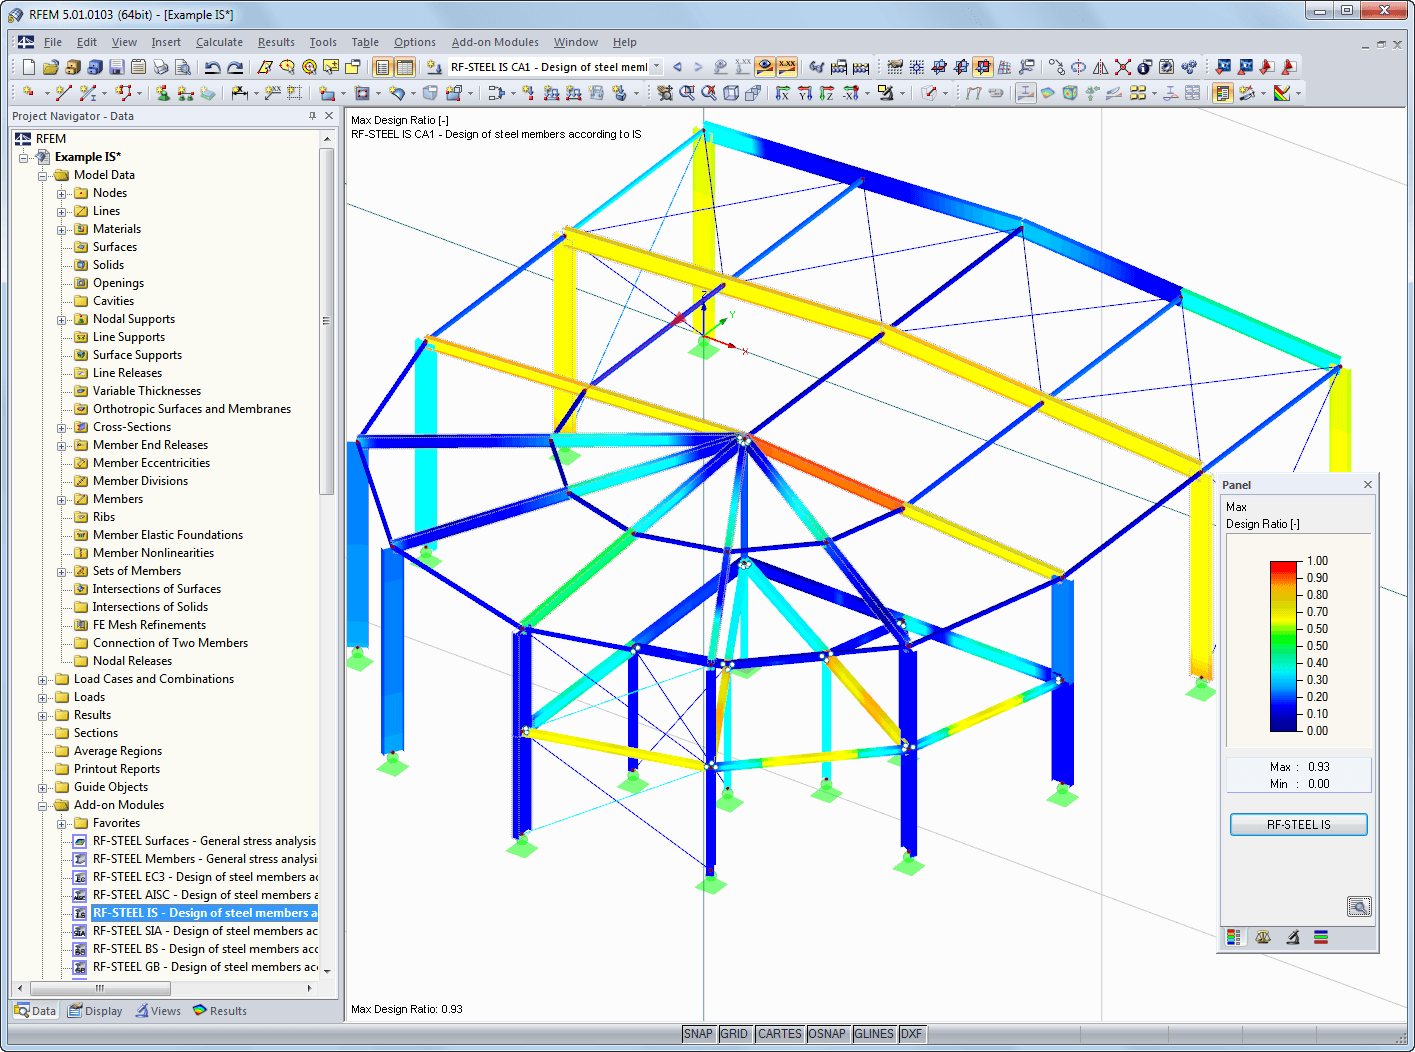
Task: Toggle member cross-section results display icon
Action: 1026,93
